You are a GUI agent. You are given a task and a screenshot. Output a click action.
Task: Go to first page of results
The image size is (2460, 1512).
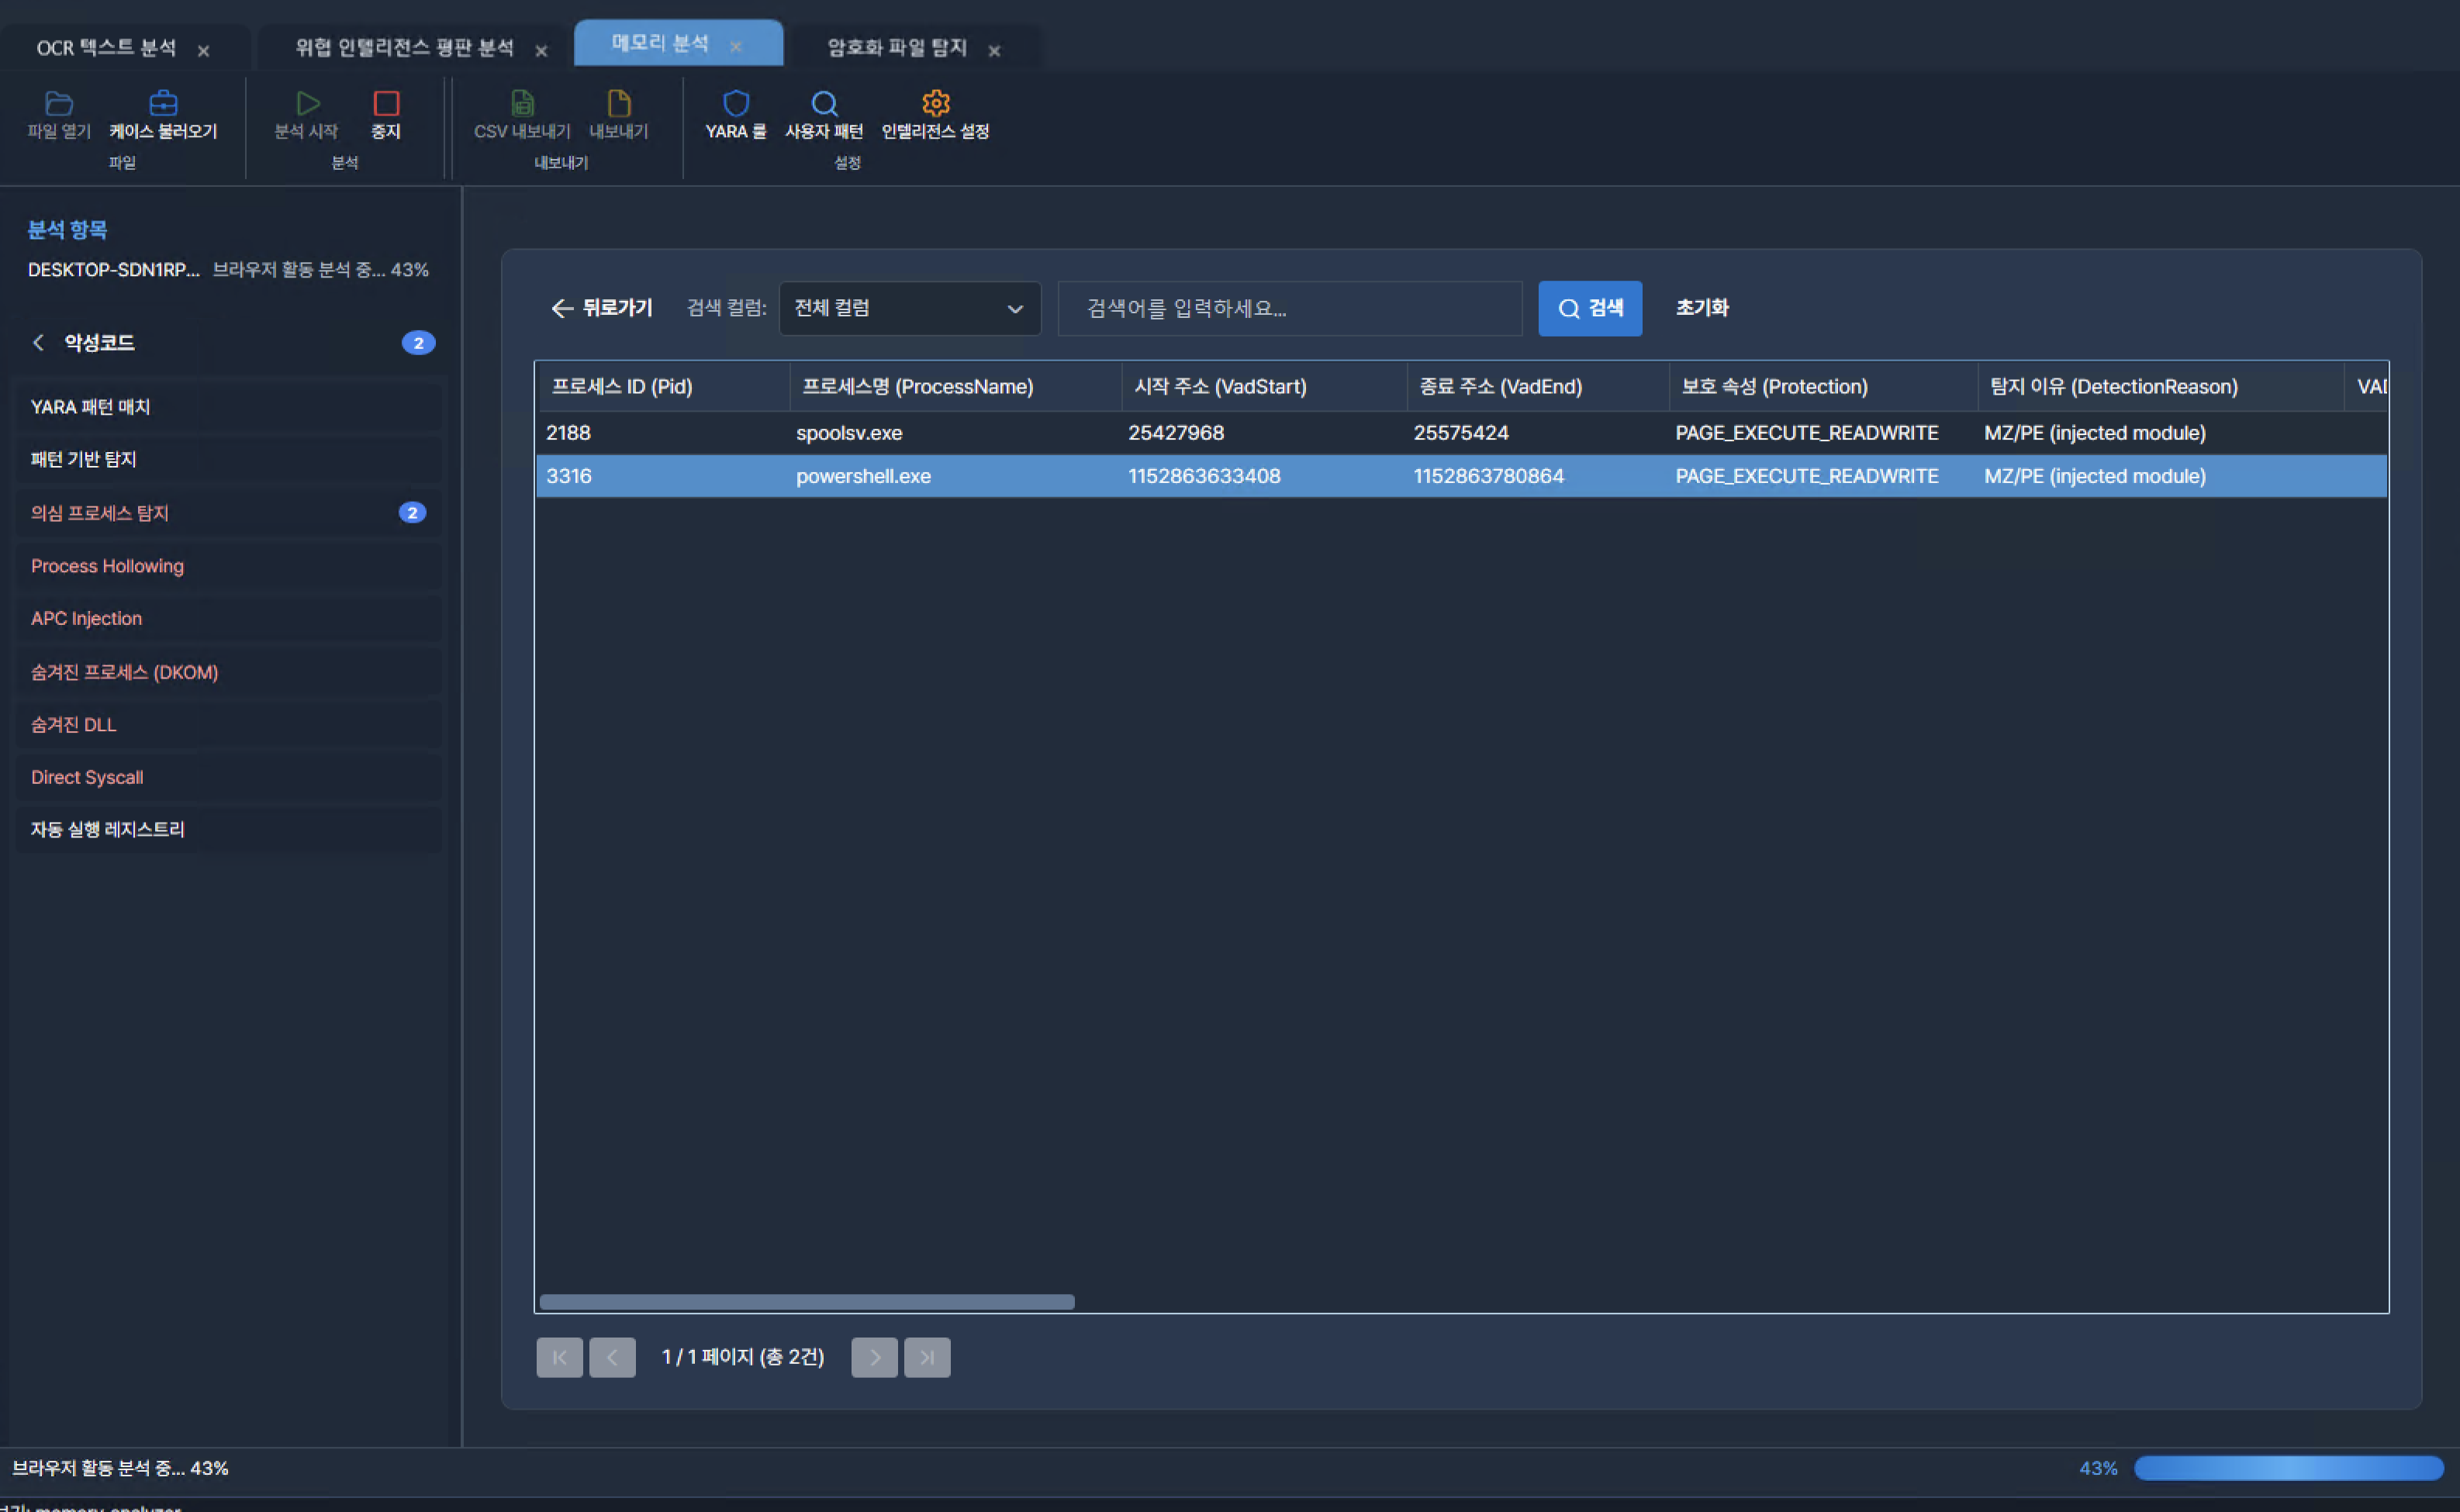coord(560,1357)
